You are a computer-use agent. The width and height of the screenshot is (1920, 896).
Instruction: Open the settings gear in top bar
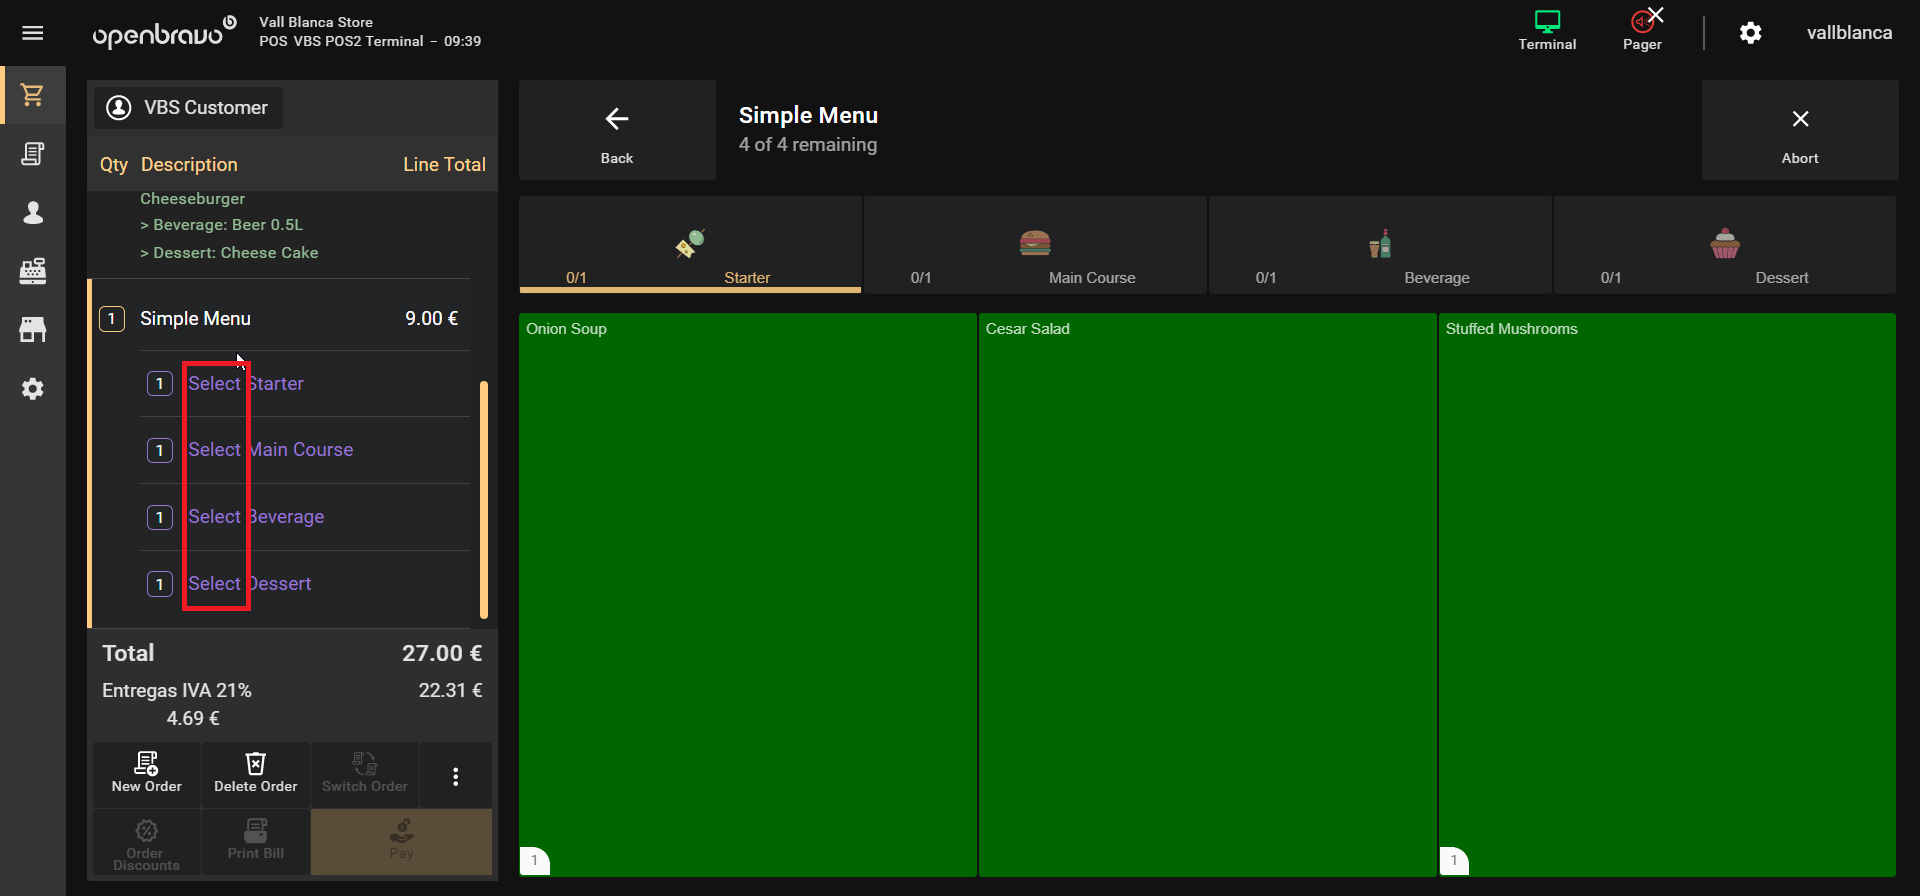click(1750, 33)
